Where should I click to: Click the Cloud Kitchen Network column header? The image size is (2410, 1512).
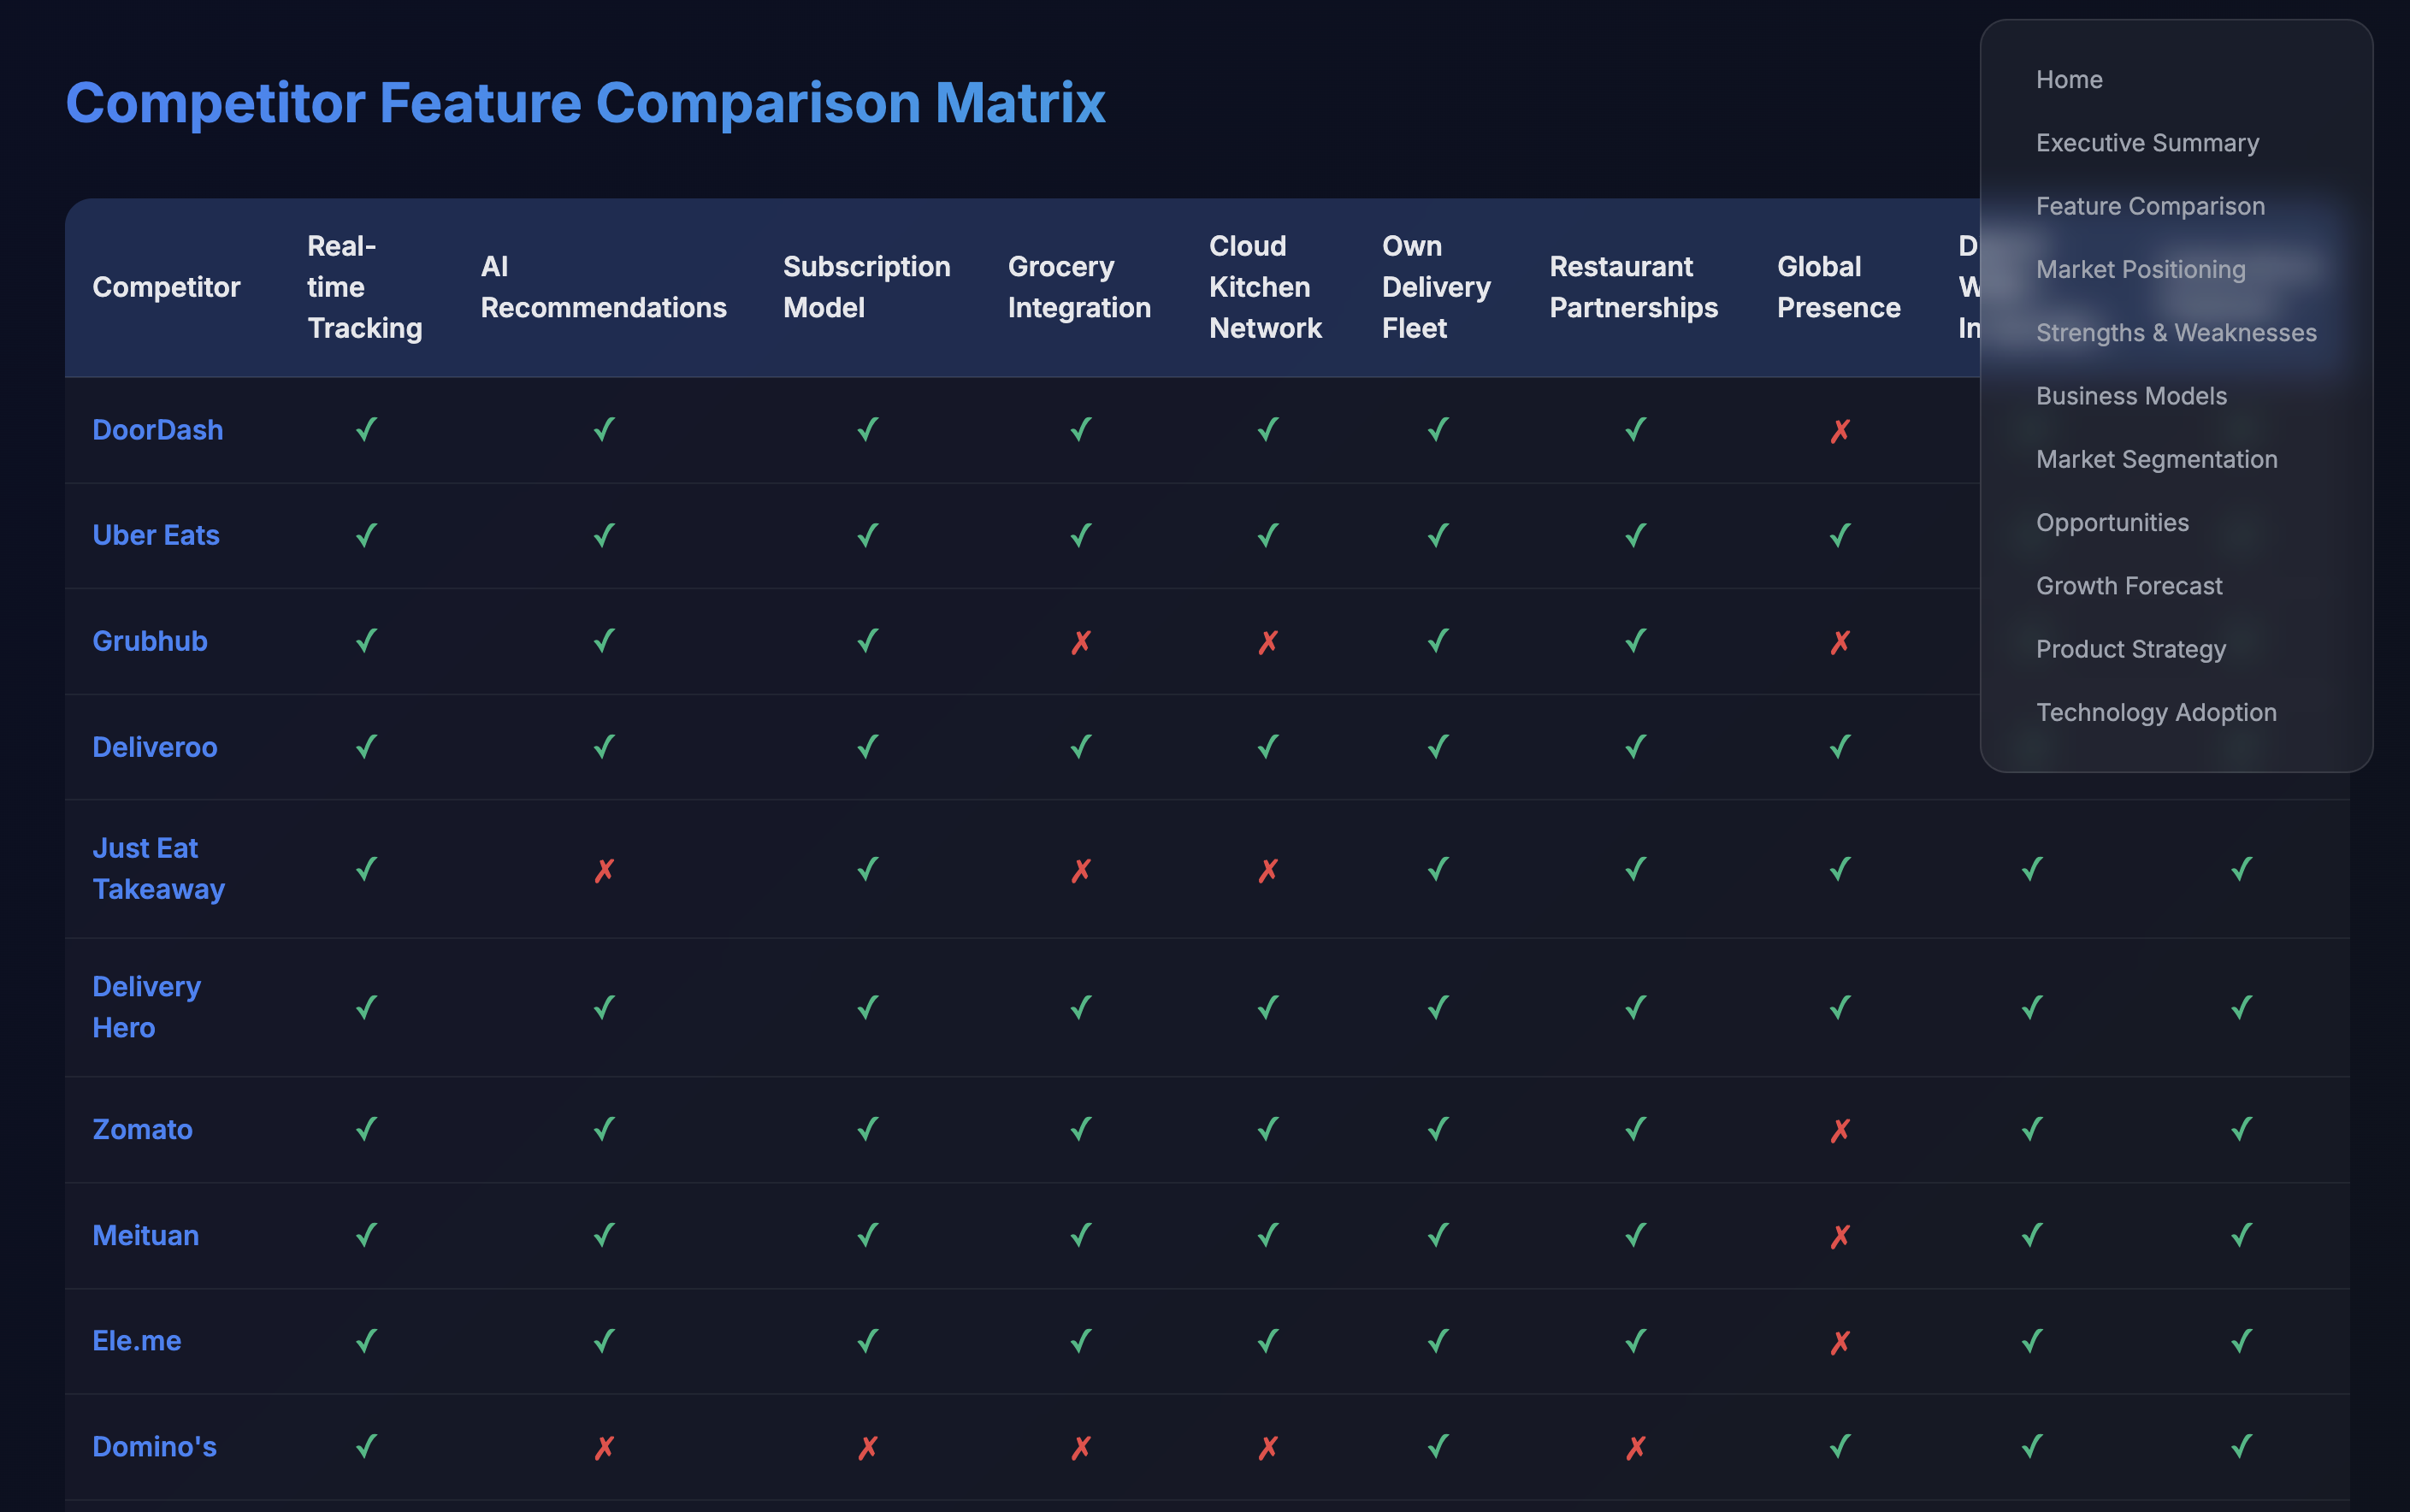coord(1266,287)
